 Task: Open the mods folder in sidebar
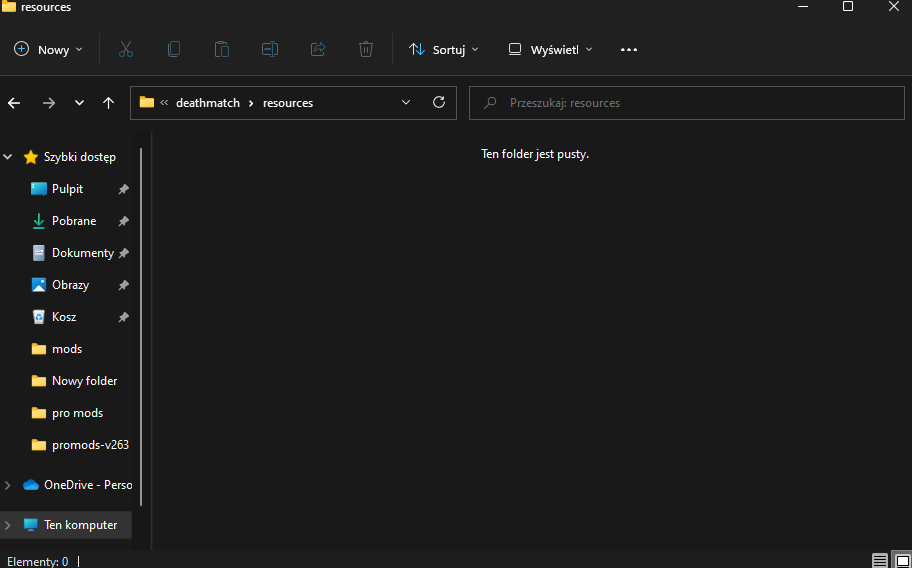pyautogui.click(x=67, y=349)
